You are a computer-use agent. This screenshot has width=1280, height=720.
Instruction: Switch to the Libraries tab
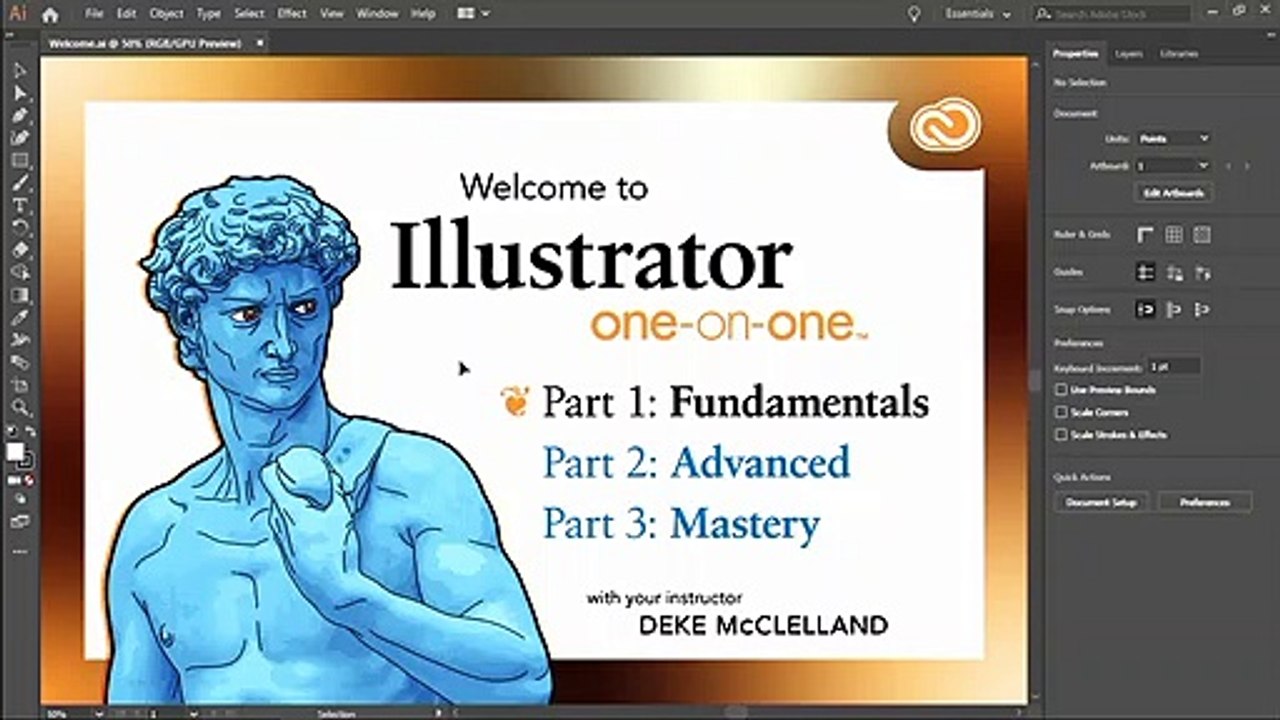point(1179,53)
